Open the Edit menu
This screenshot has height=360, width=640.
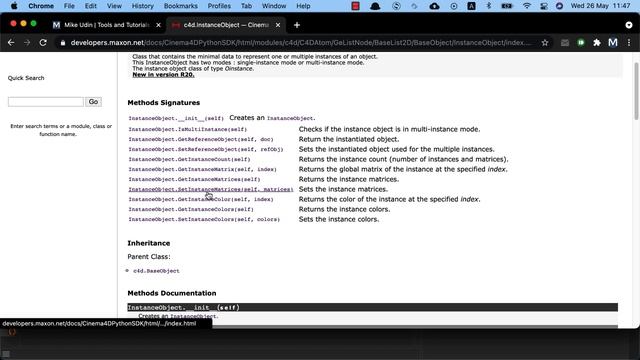click(91, 6)
